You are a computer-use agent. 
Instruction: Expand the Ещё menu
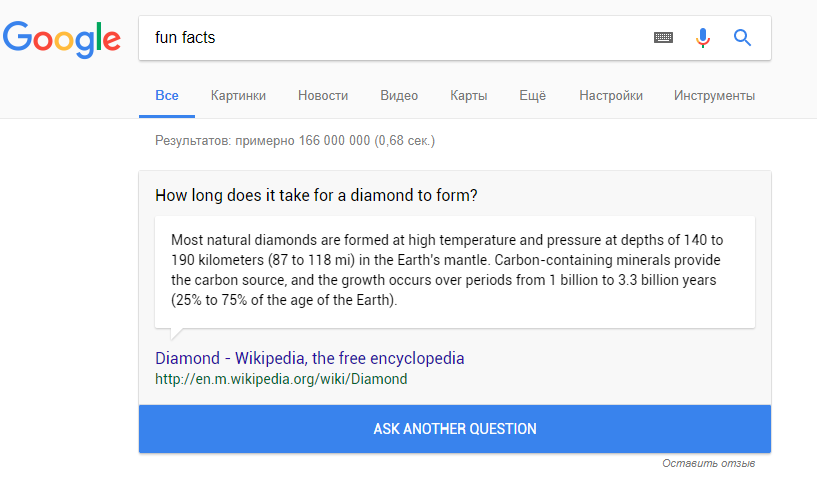click(533, 96)
